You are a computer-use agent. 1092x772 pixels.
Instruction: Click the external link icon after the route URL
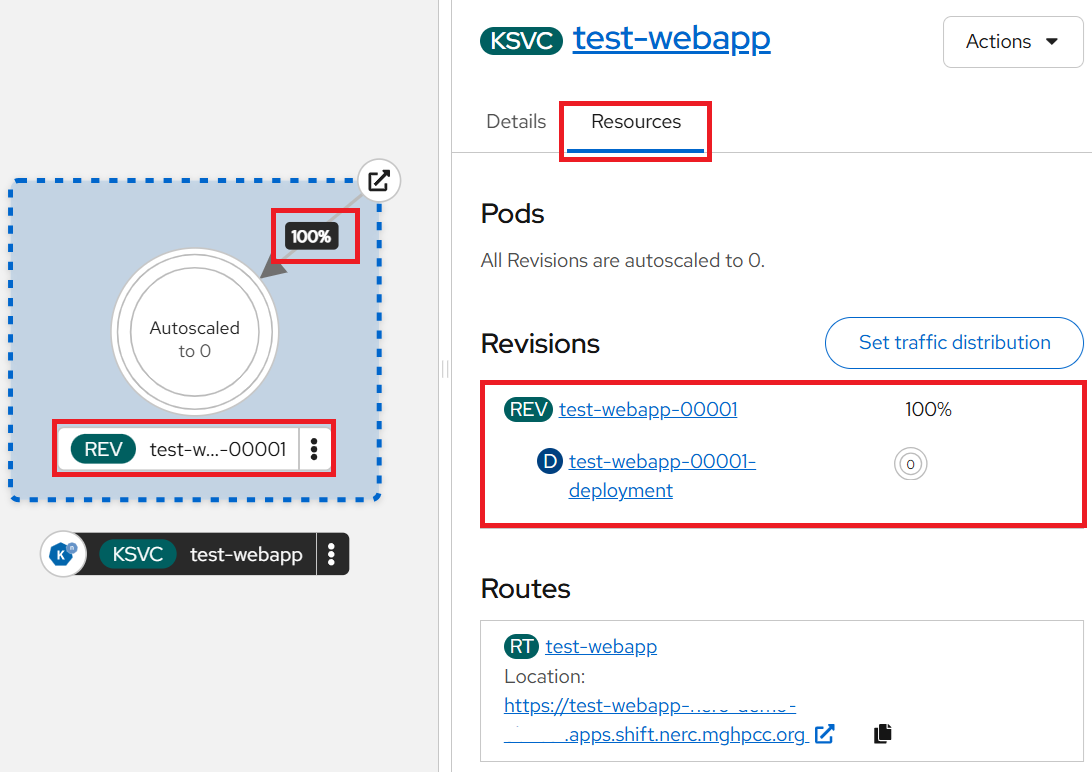click(x=824, y=734)
